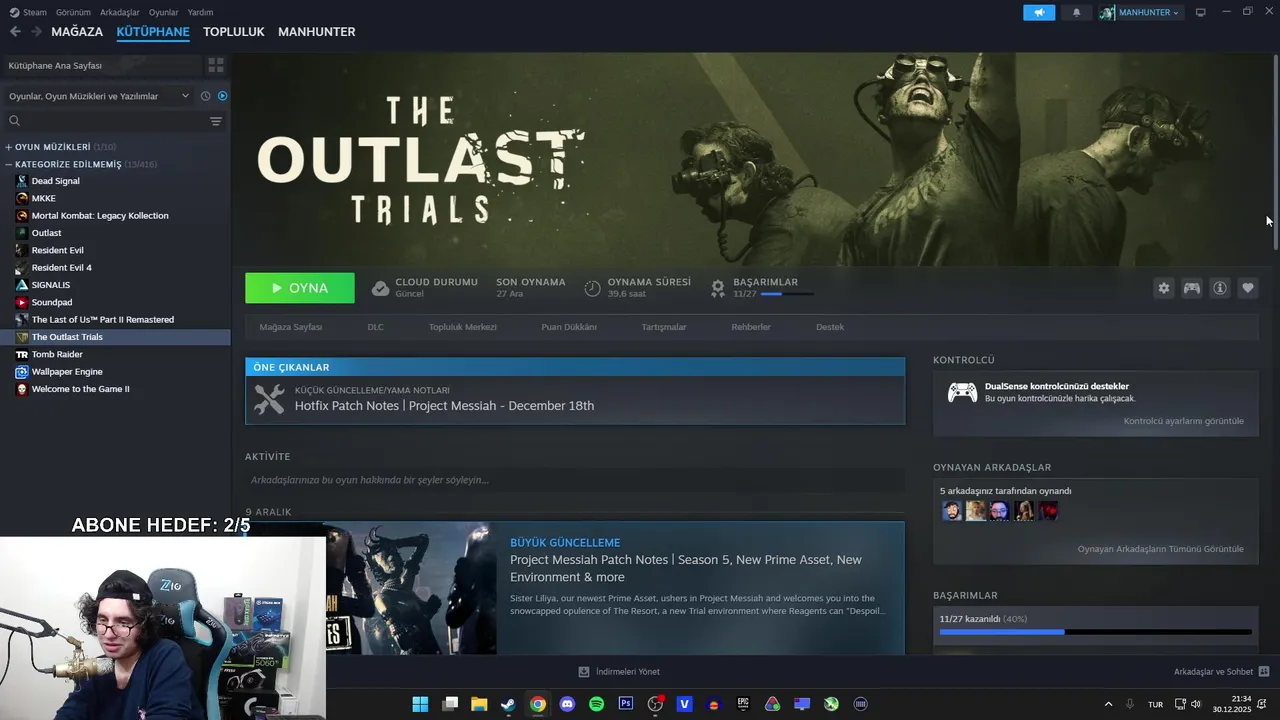
Task: Open advanced filter options icon in search
Action: 216,121
